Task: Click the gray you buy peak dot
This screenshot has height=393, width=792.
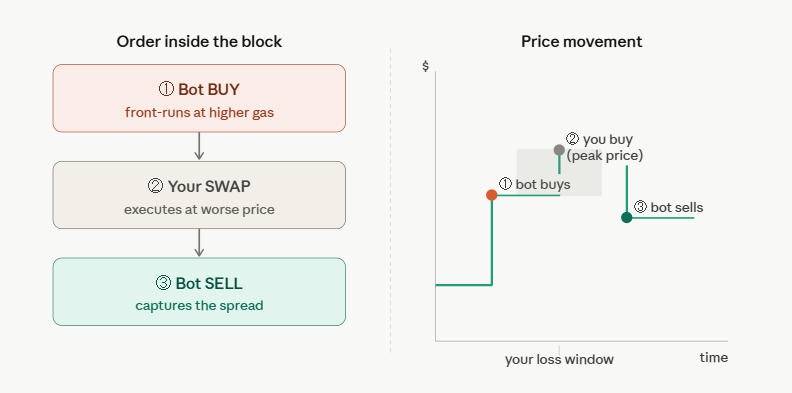Action: [x=559, y=150]
